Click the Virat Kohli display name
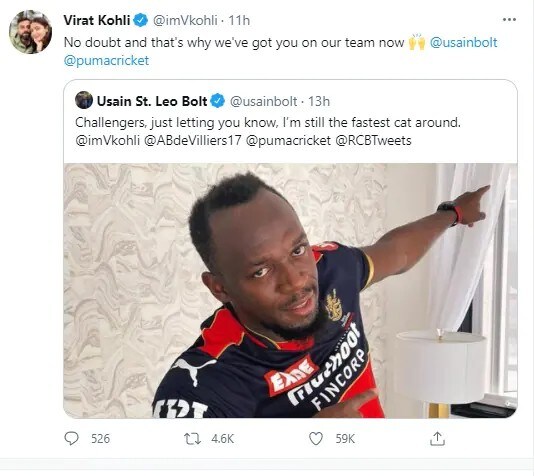The width and height of the screenshot is (534, 476). [x=97, y=20]
